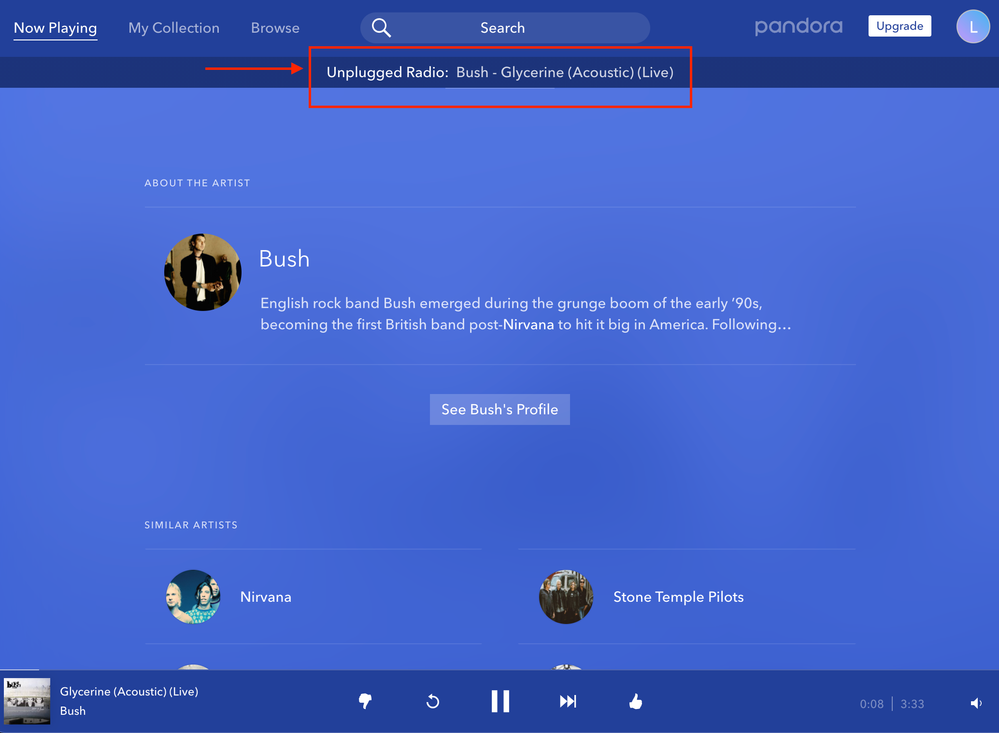This screenshot has height=733, width=999.
Task: Open the Bush artist photo
Action: [x=203, y=272]
